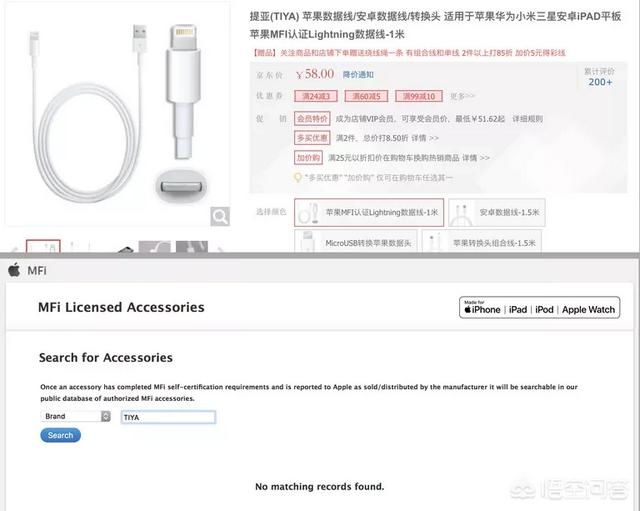Open the Brand search type dropdown
This screenshot has height=511, width=640.
[76, 416]
